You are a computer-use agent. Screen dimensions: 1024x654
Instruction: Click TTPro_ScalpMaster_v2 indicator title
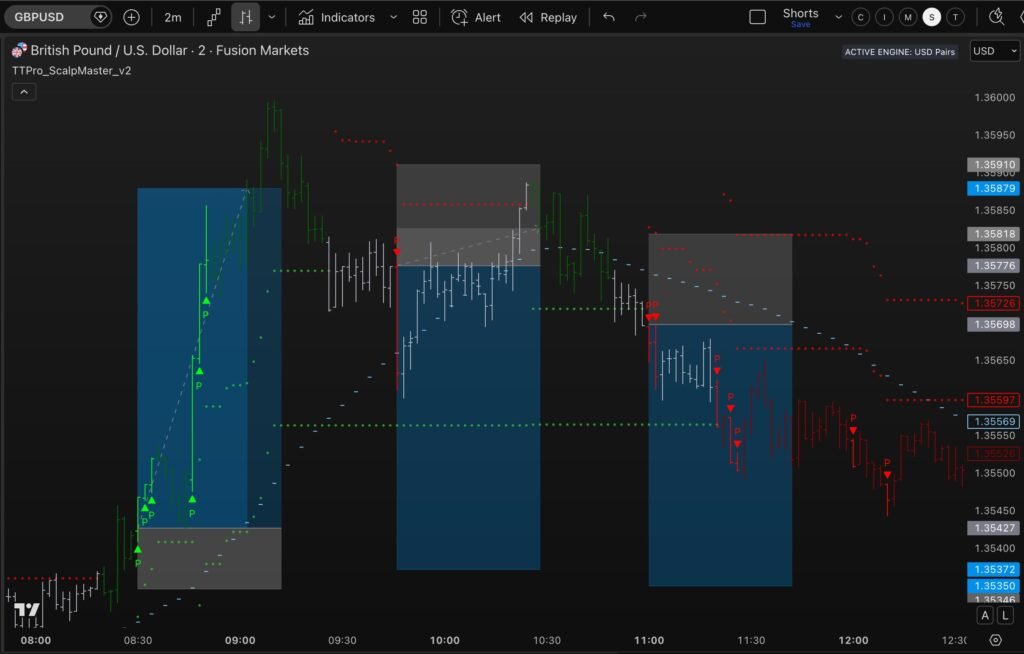tap(71, 71)
